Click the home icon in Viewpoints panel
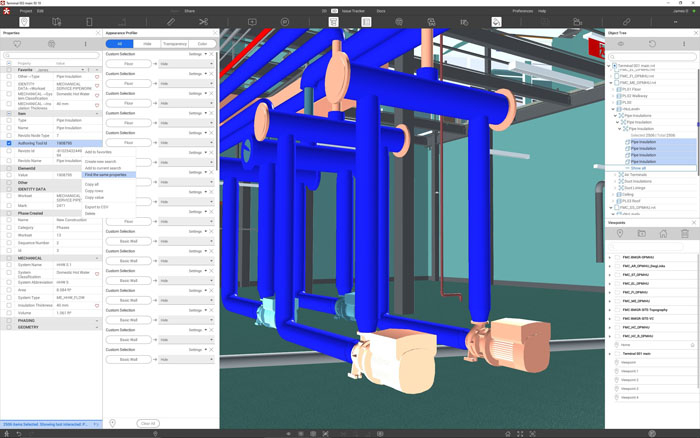This screenshot has height=438, width=700. pyautogui.click(x=663, y=234)
